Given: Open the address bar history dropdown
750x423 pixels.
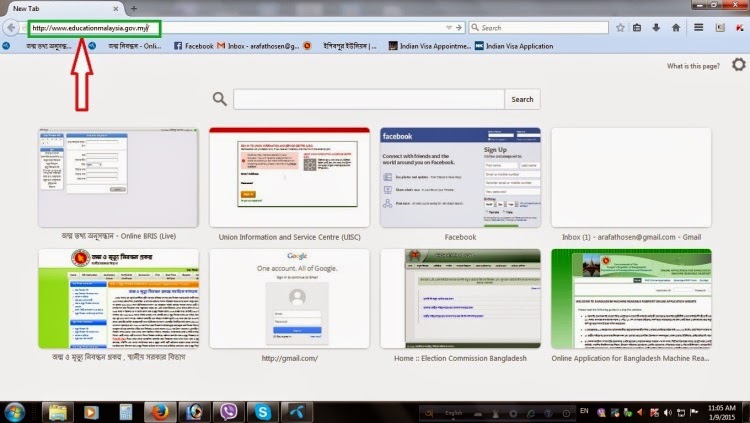Looking at the screenshot, I should click(449, 28).
